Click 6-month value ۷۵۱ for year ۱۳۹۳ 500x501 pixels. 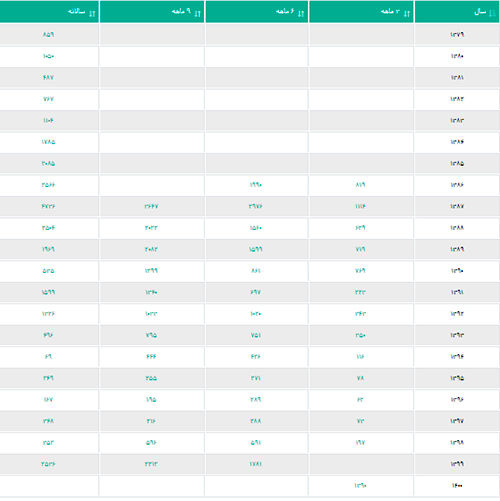pos(256,335)
